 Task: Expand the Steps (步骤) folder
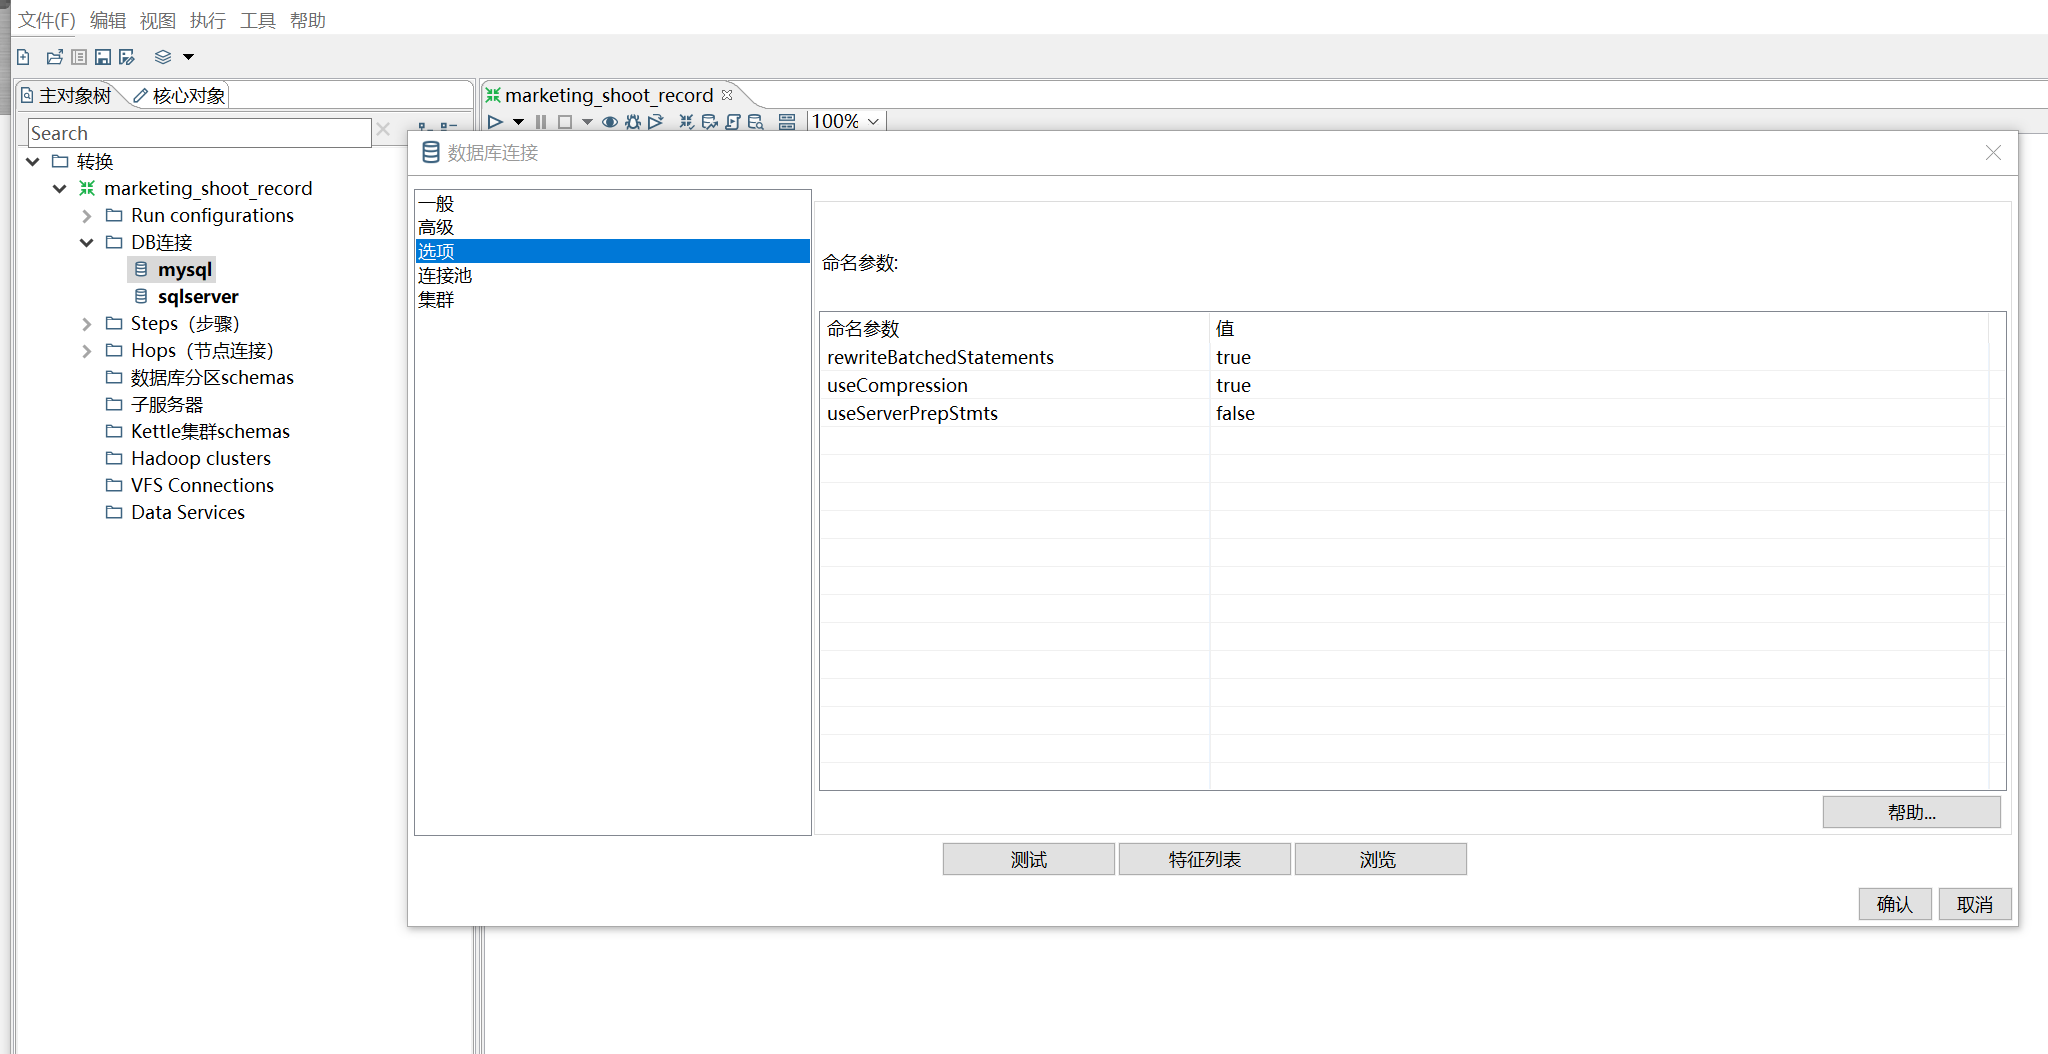click(x=87, y=324)
